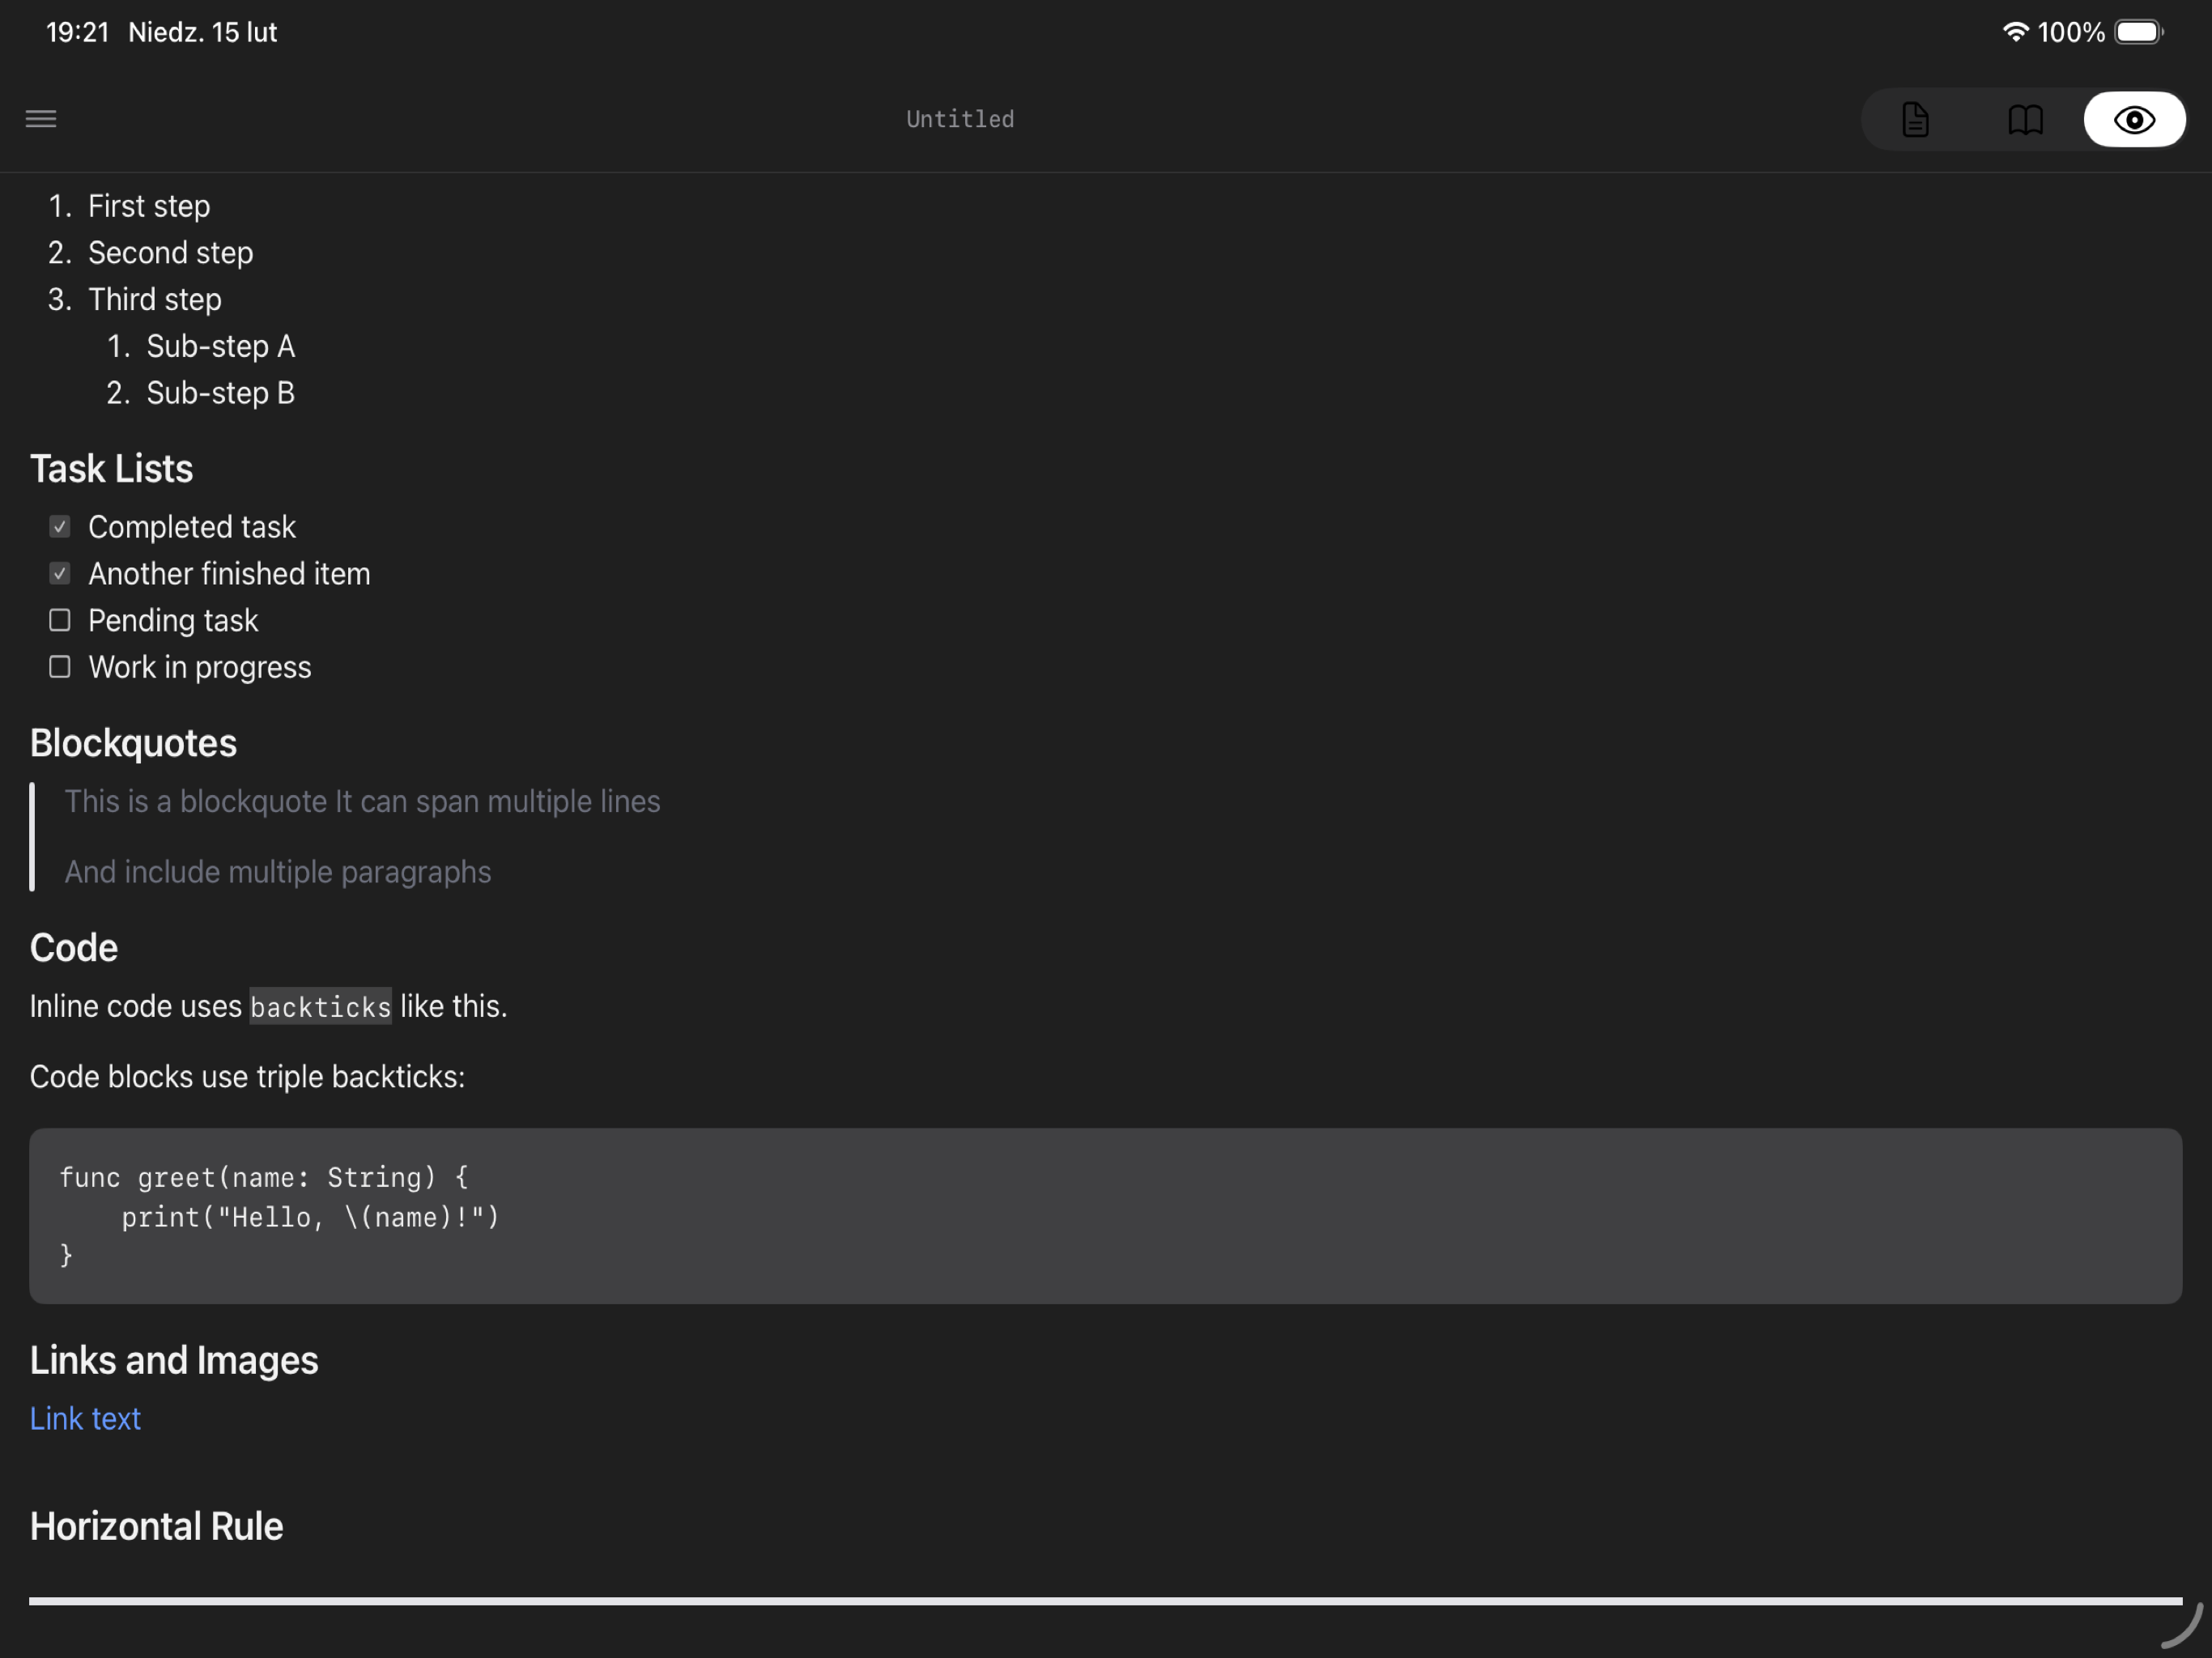
Task: Click the Blockquotes heading
Action: pyautogui.click(x=133, y=743)
